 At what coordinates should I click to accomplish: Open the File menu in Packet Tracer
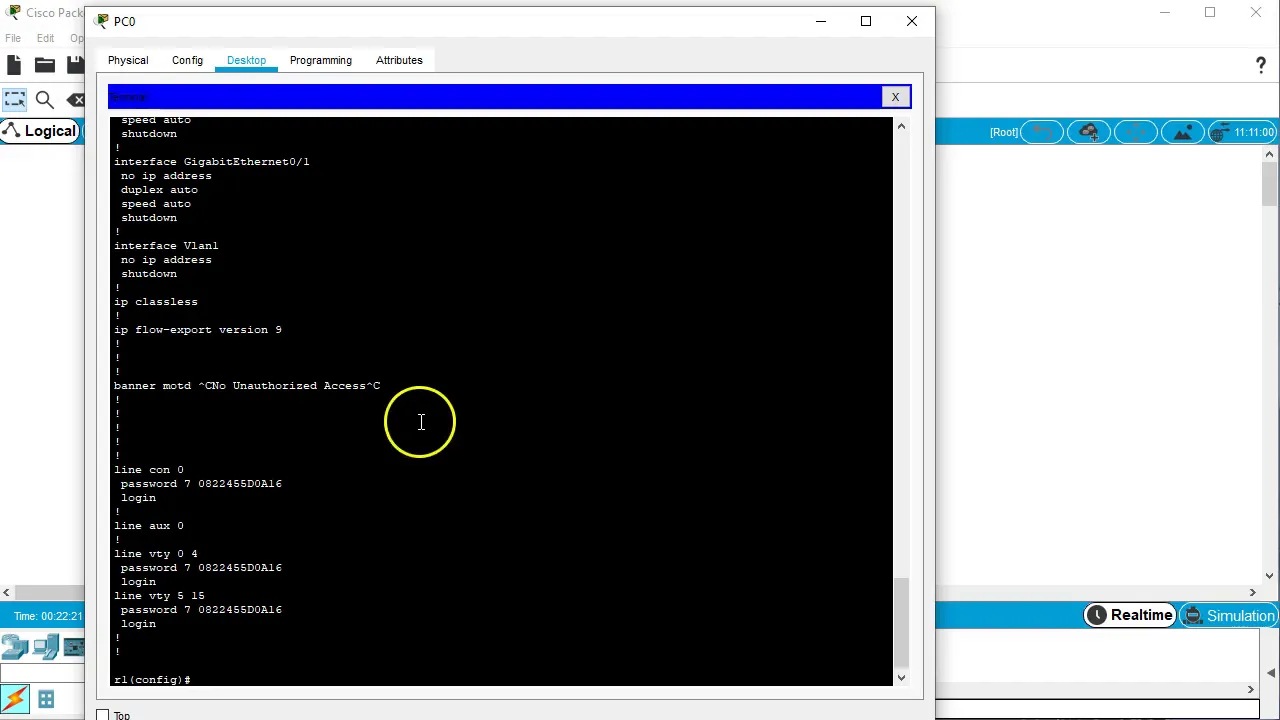[x=13, y=38]
